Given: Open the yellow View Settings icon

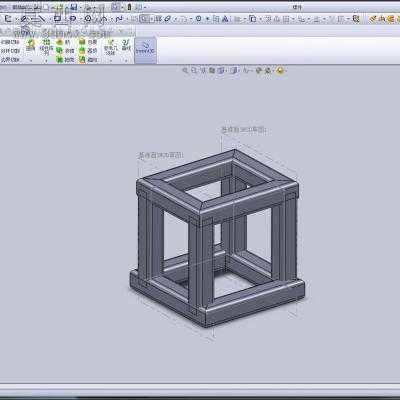Looking at the screenshot, I should coord(280,70).
